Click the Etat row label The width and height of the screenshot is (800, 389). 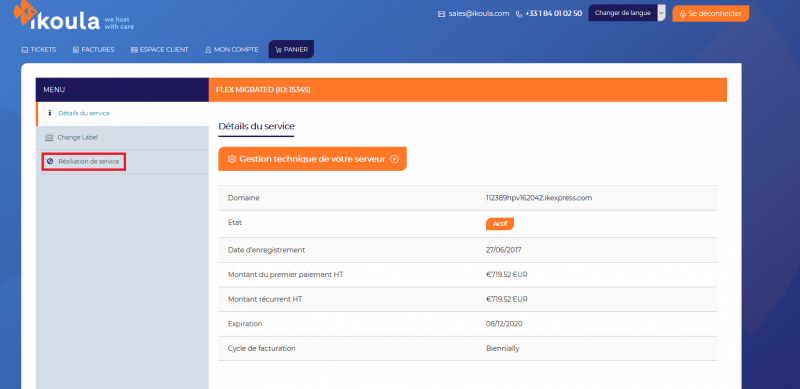[x=235, y=223]
